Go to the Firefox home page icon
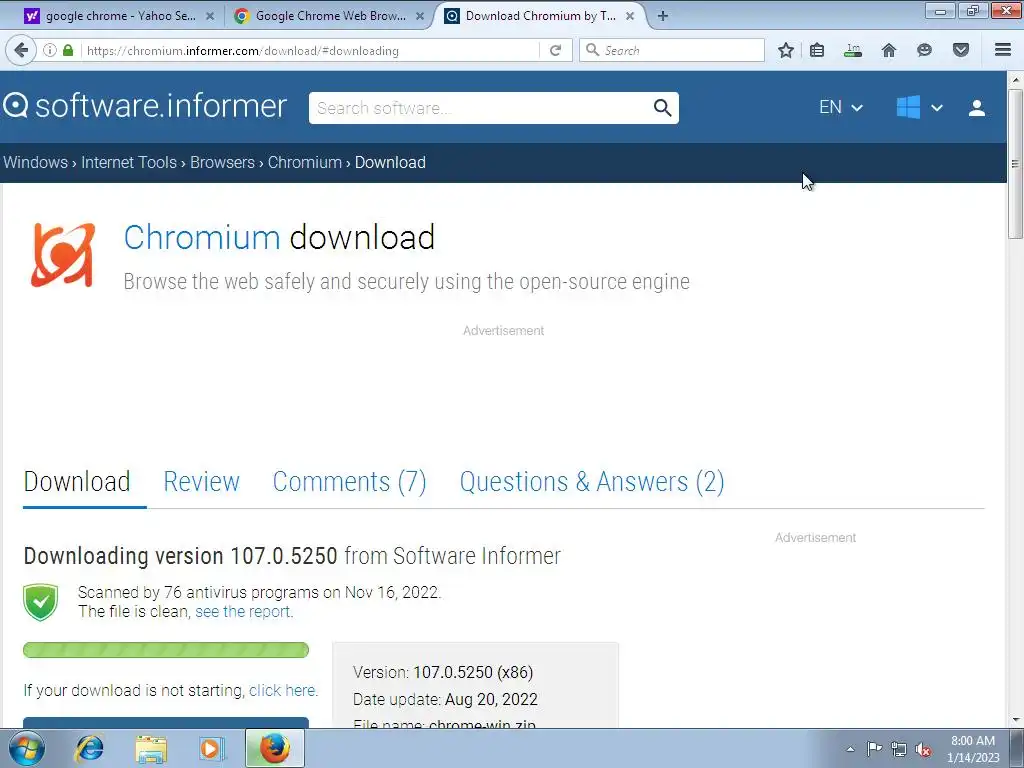 point(889,50)
